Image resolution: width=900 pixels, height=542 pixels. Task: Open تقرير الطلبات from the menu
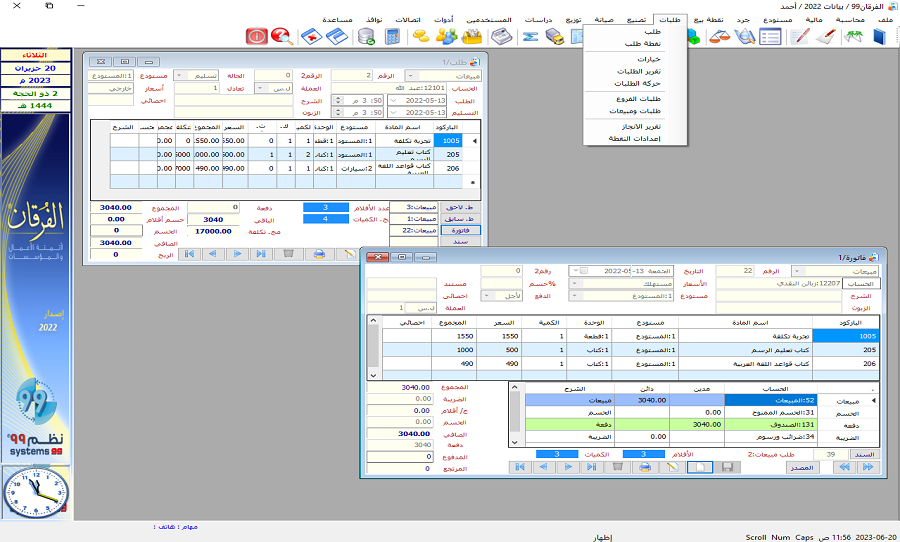click(x=639, y=71)
